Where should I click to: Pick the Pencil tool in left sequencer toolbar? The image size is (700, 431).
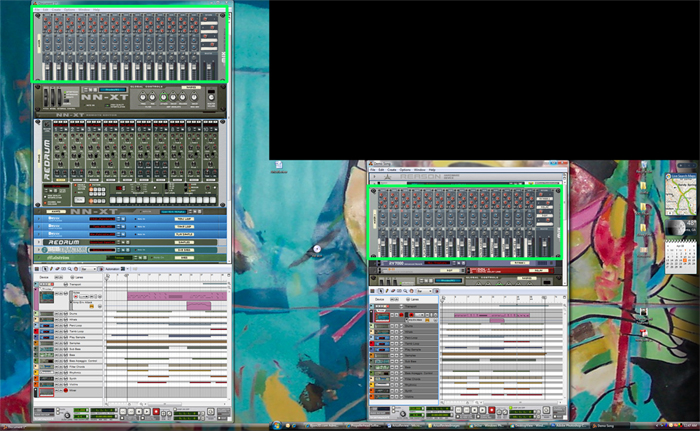(51, 269)
